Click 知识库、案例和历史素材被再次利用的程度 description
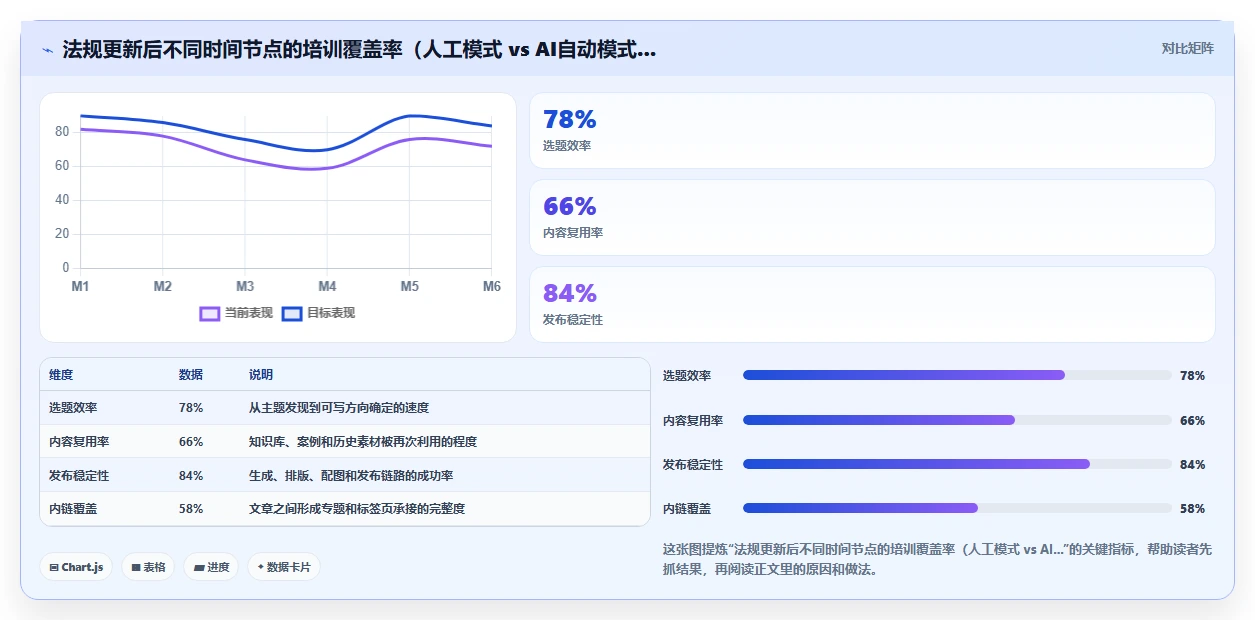 pos(363,441)
